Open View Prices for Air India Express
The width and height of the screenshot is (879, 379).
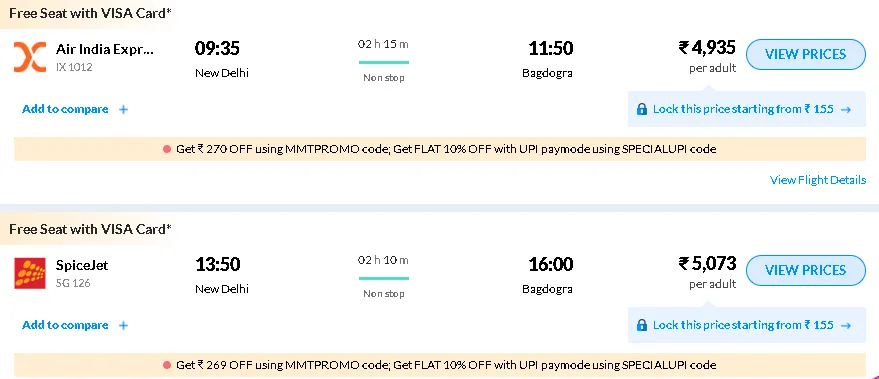point(806,54)
